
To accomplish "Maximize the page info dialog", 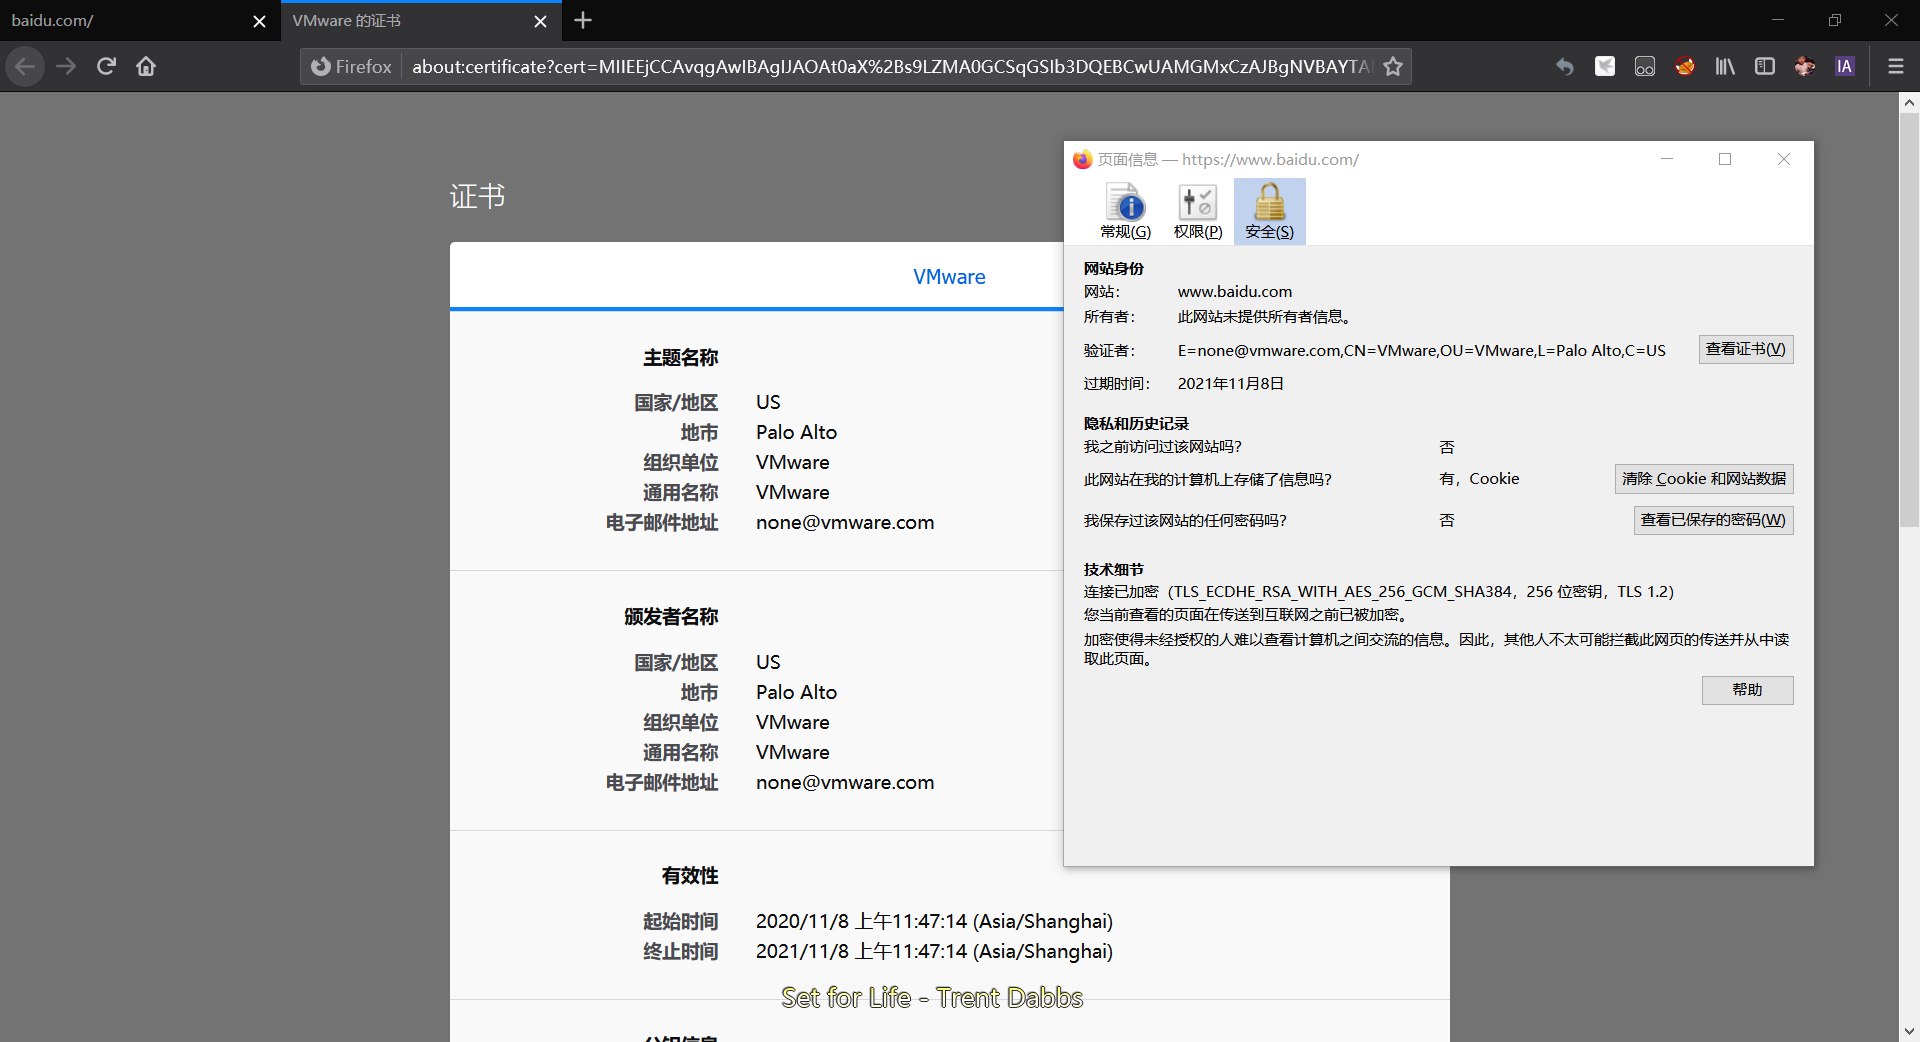I will coord(1725,159).
